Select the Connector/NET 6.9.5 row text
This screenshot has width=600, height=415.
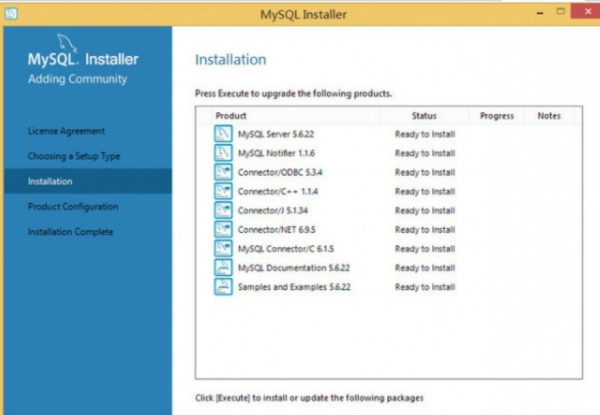pos(277,230)
